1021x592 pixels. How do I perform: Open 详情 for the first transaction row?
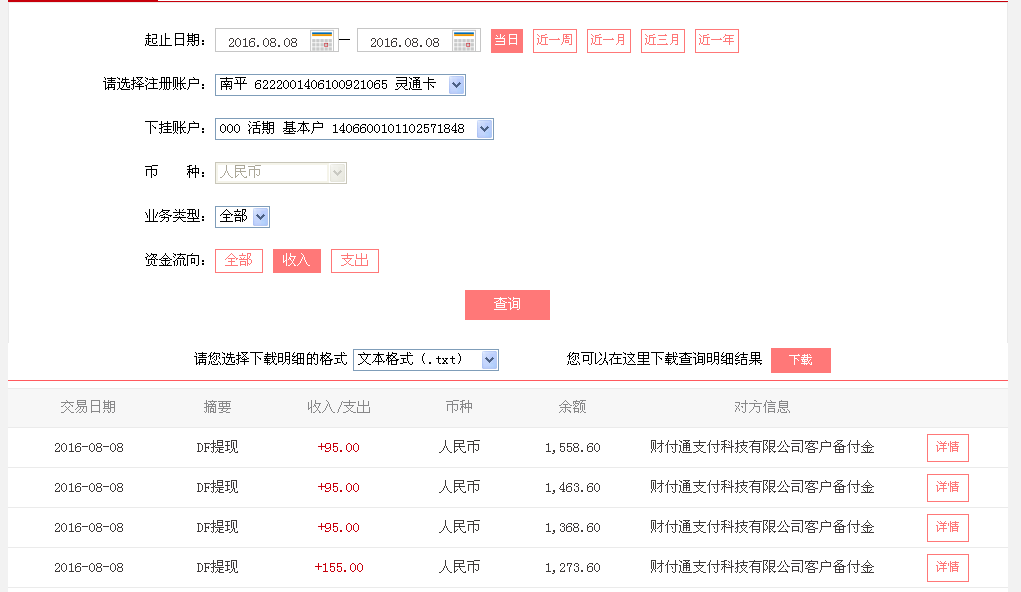pos(947,447)
